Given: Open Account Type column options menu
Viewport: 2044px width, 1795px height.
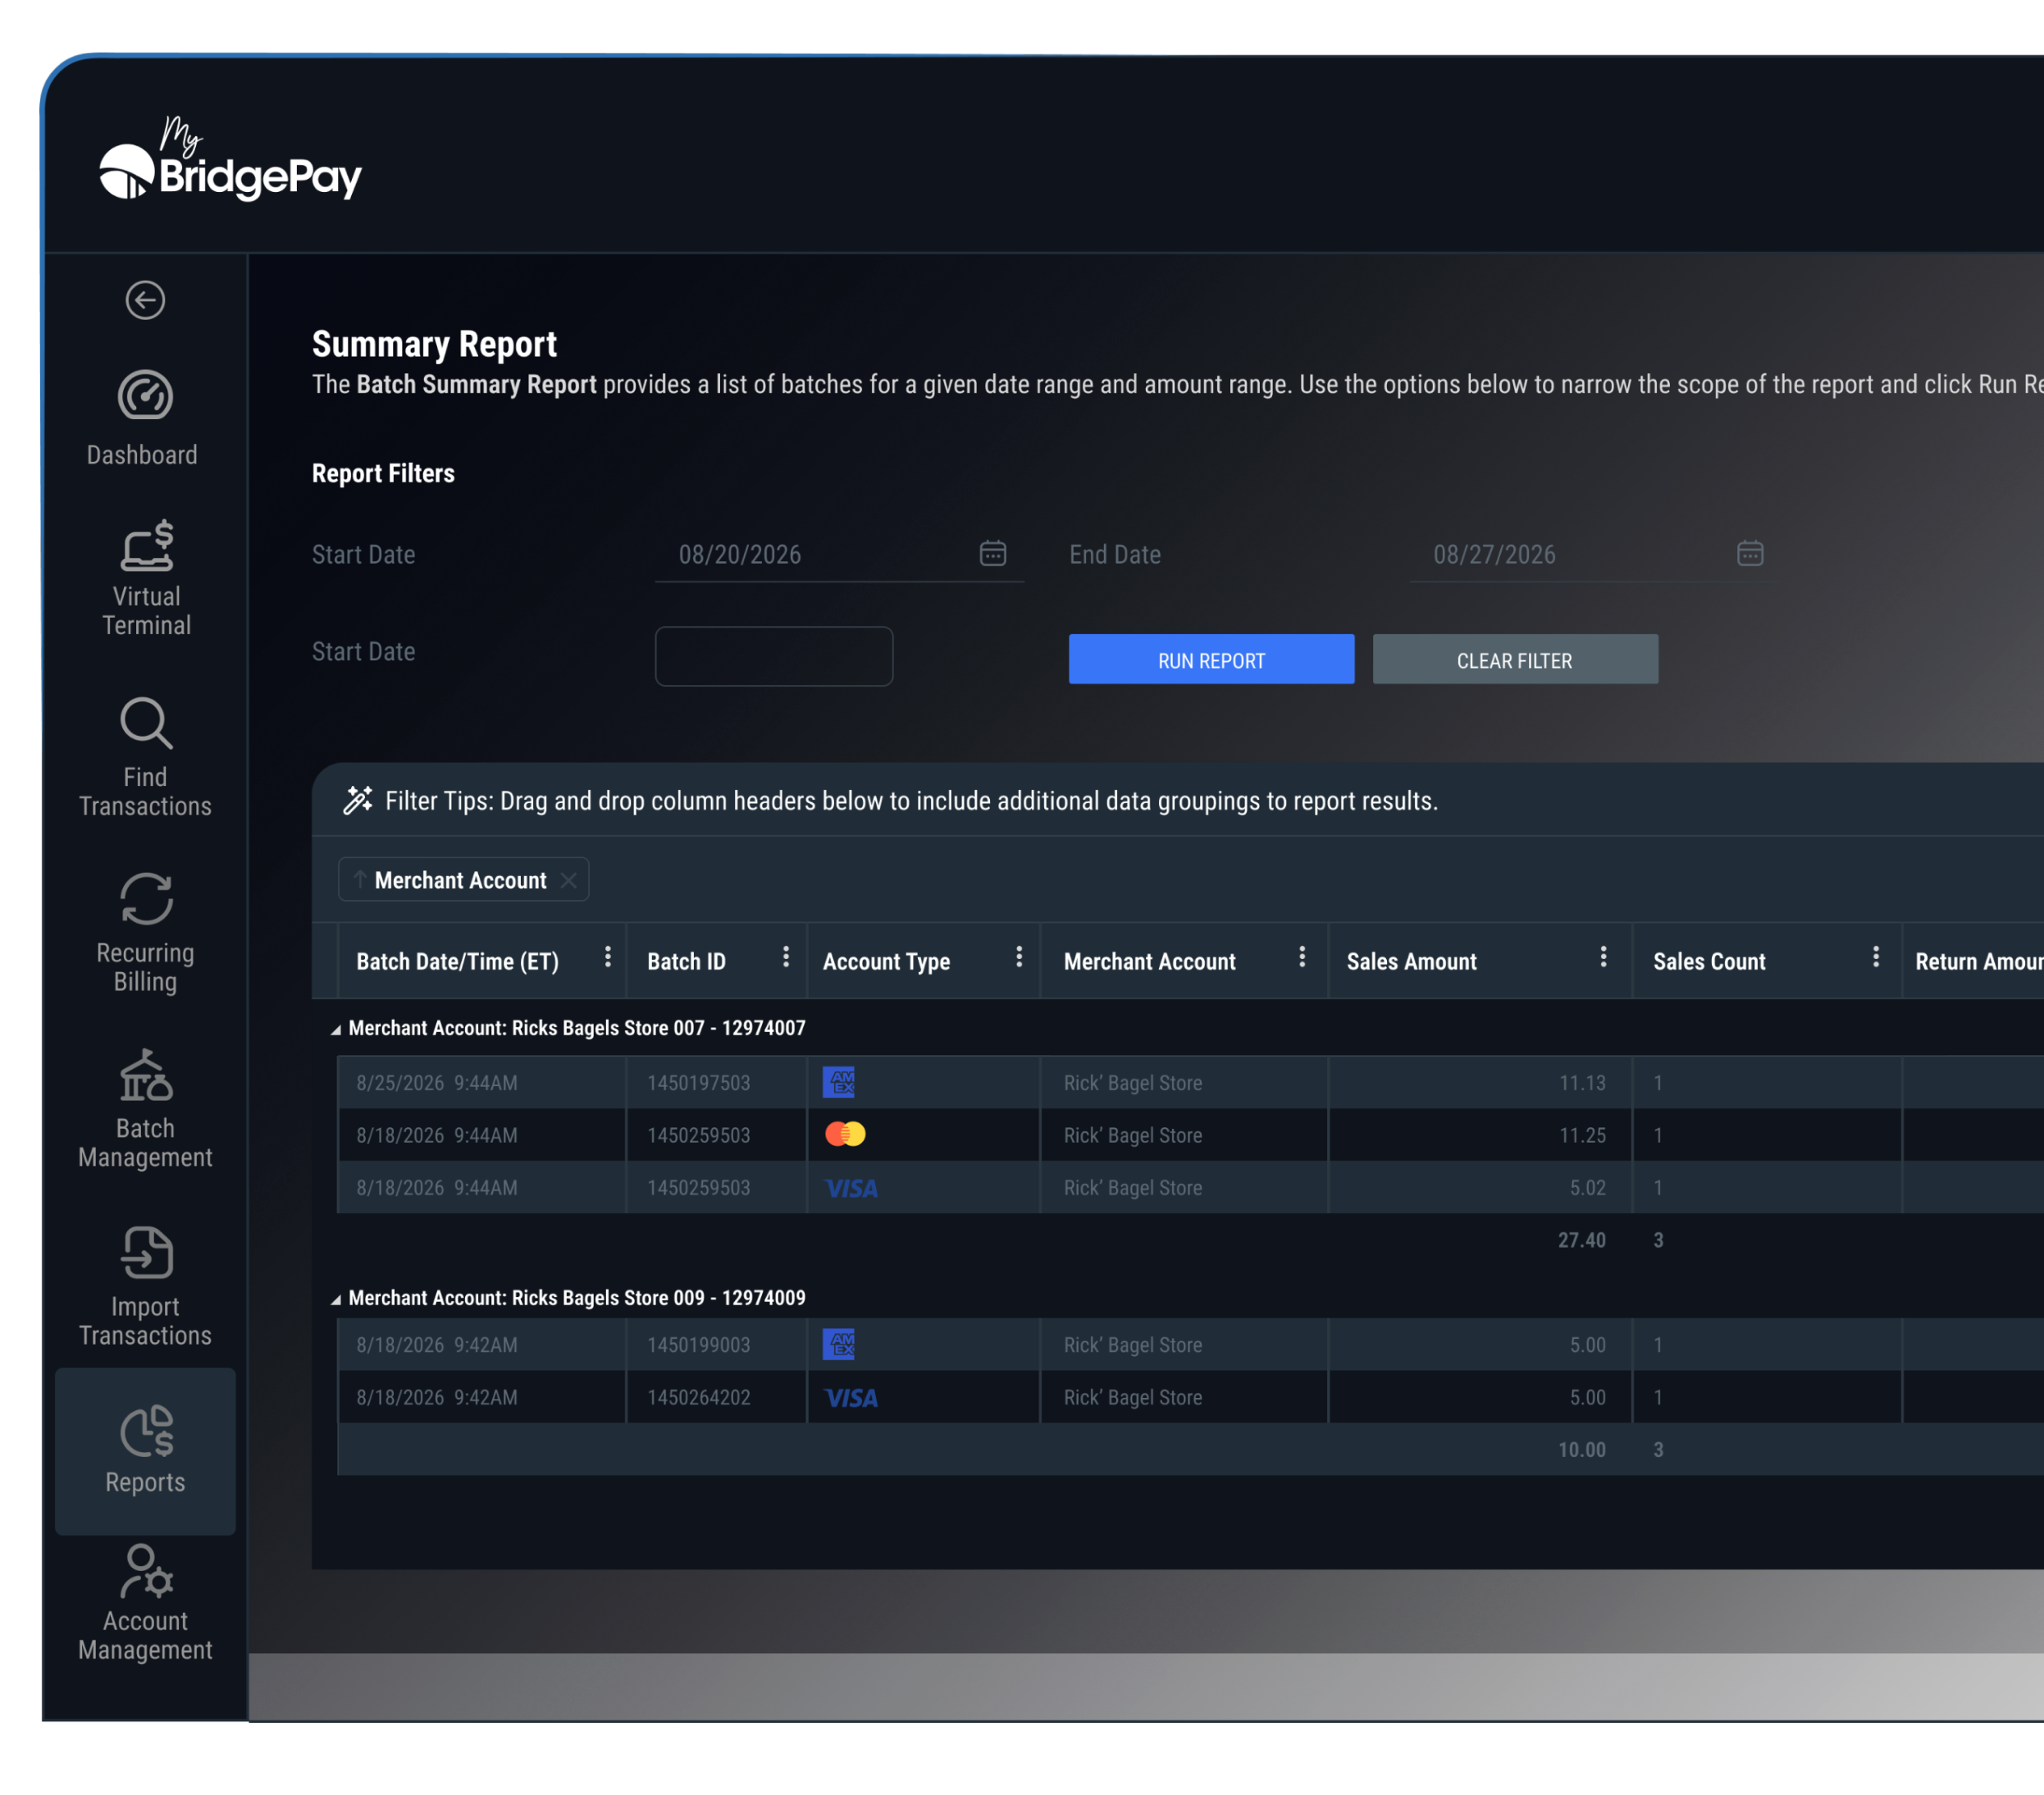Looking at the screenshot, I should [1019, 957].
